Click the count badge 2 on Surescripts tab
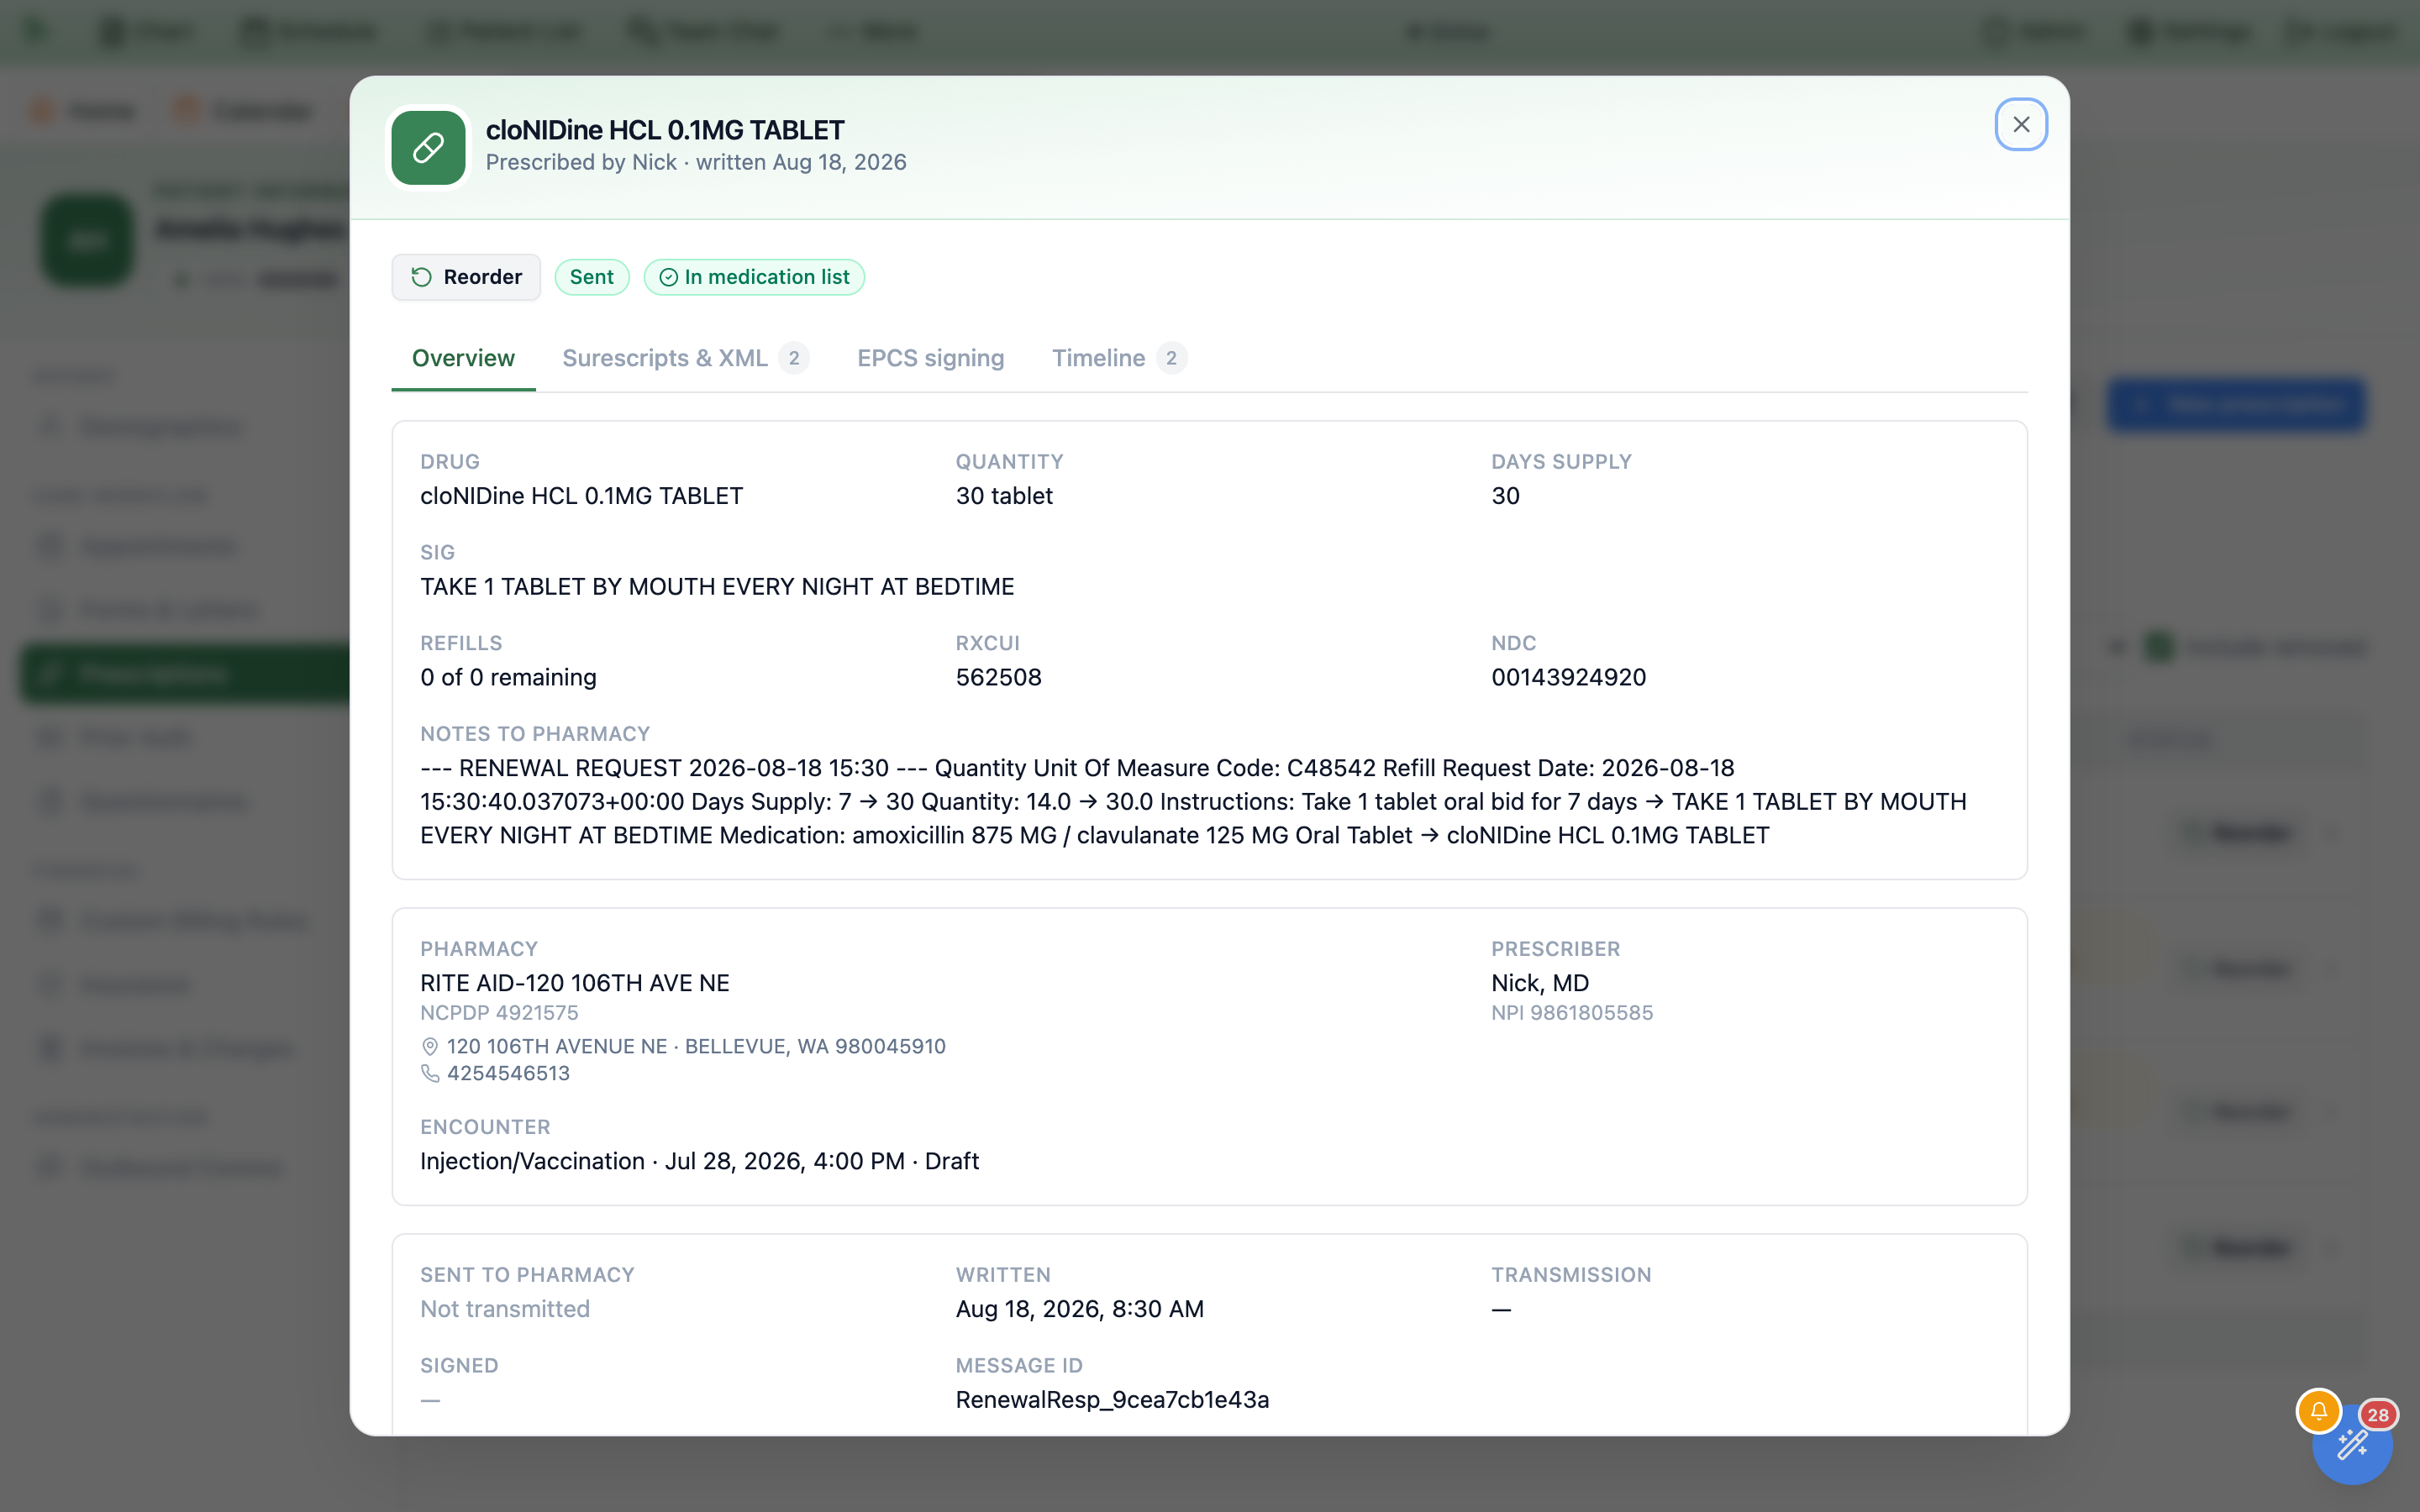Viewport: 2420px width, 1512px height. click(794, 358)
